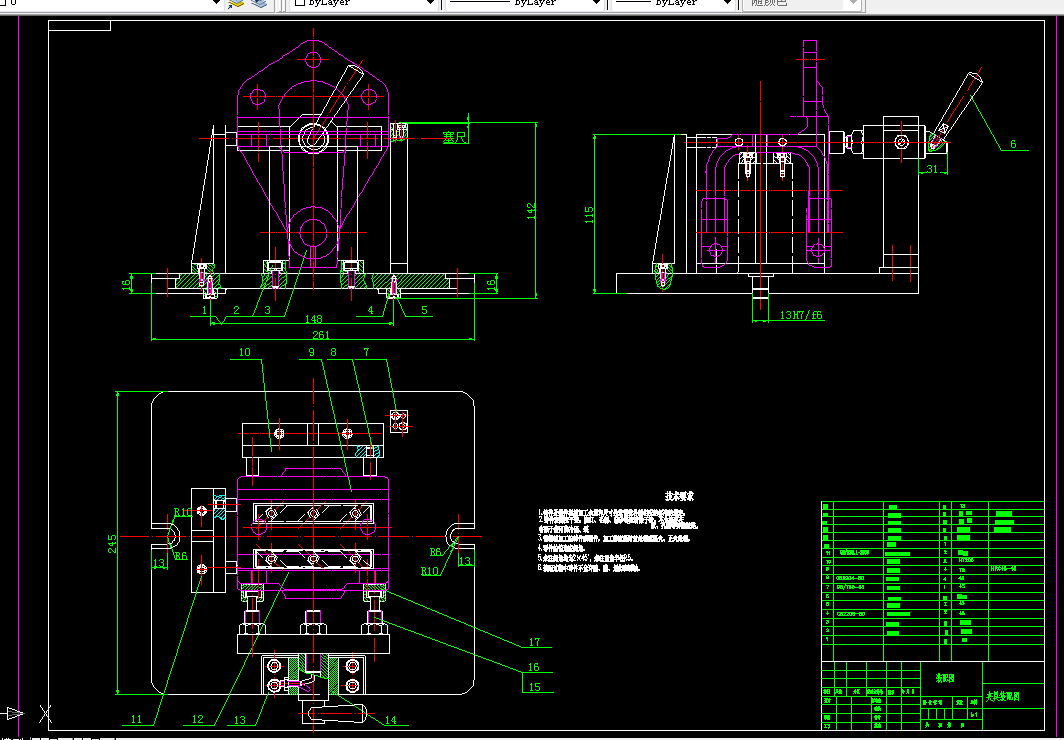Select the 13H7/f6 fit tolerance text
Viewport: 1064px width, 740px height.
click(x=801, y=315)
